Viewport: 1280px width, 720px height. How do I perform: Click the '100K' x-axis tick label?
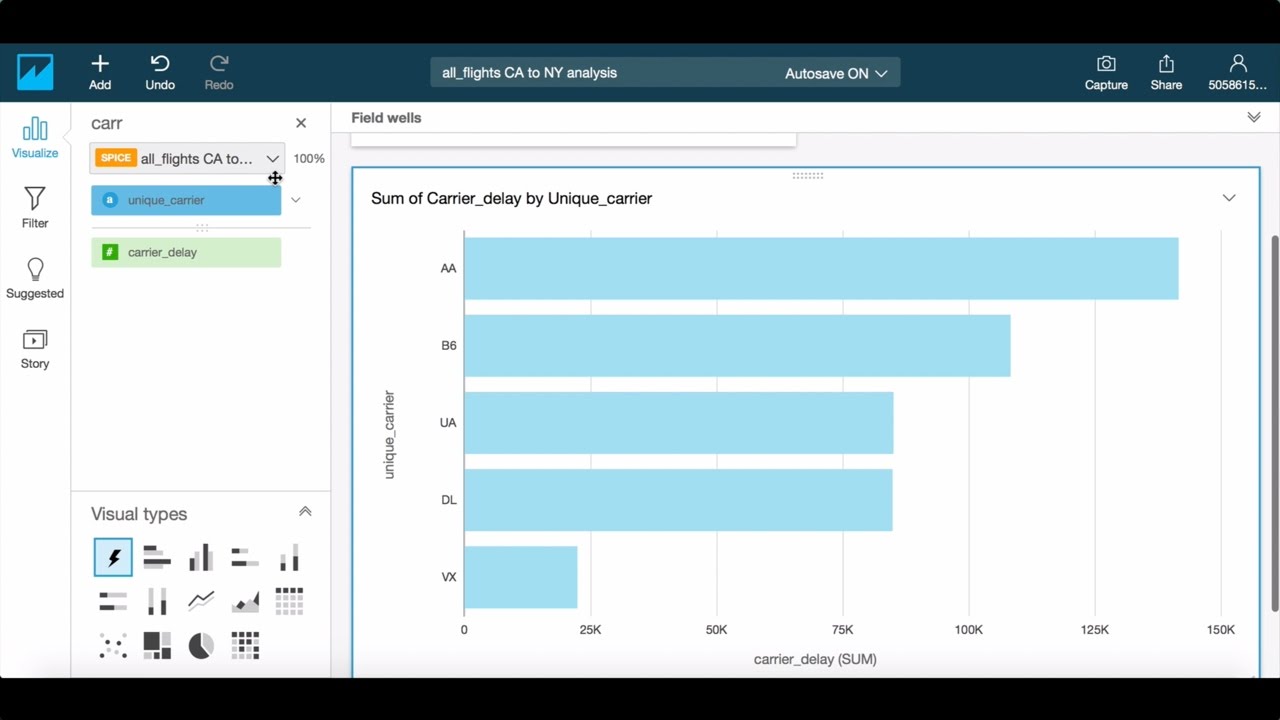coord(968,630)
